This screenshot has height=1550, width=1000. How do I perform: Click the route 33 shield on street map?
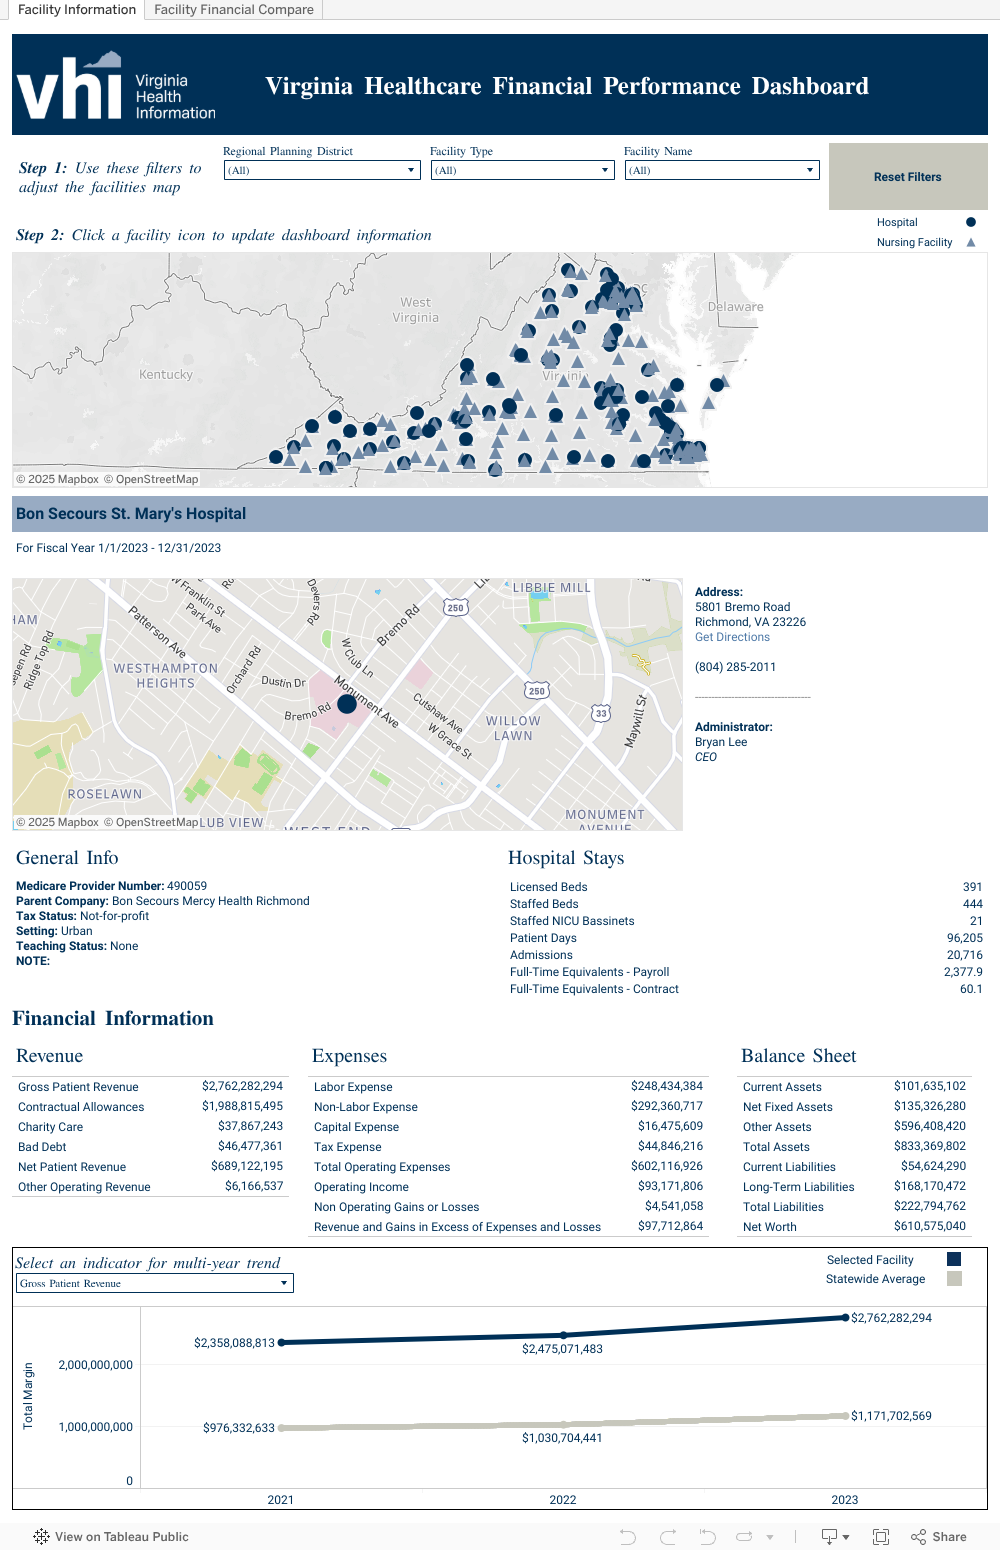click(601, 713)
